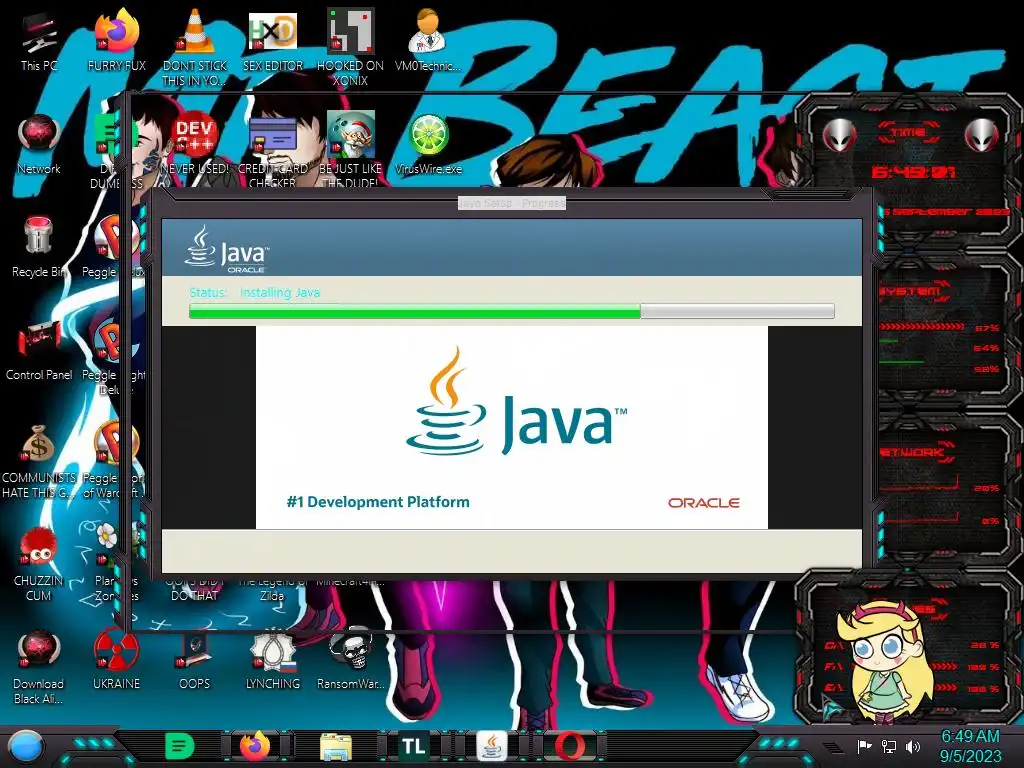Open the UKRAINE radiation icon

[x=116, y=660]
